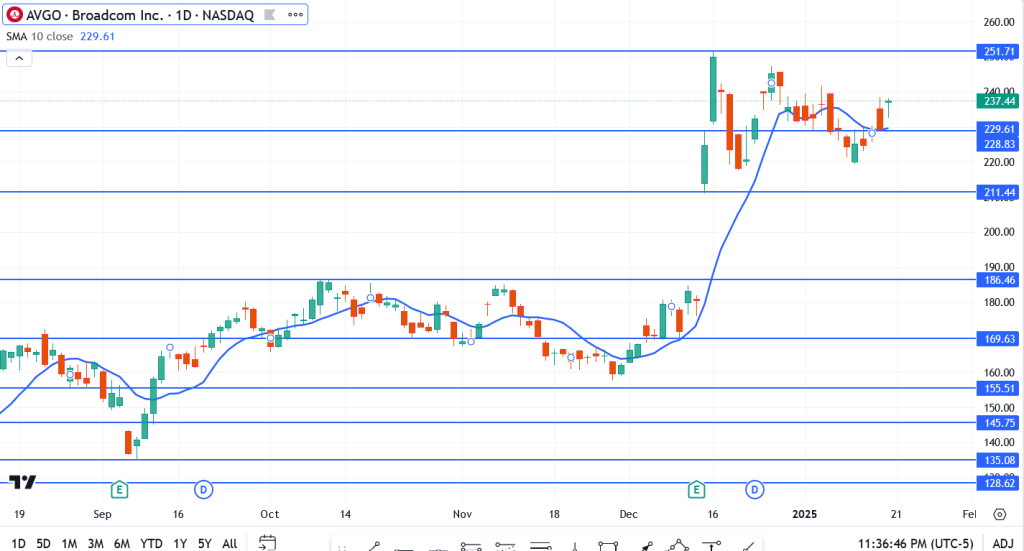Click the December earnings E marker

coord(695,489)
